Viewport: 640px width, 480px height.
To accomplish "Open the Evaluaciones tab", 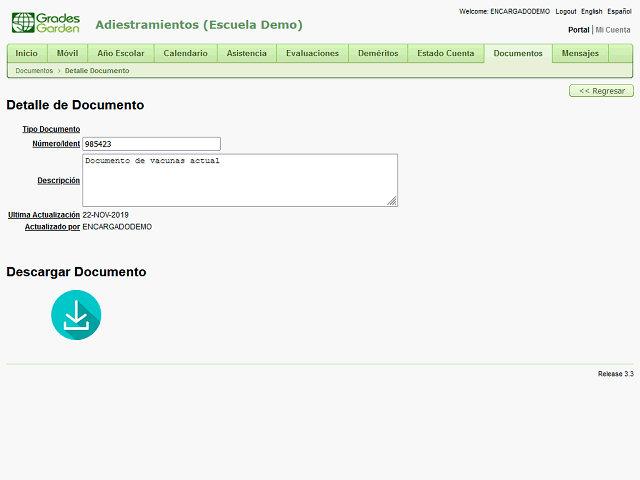I will click(312, 53).
